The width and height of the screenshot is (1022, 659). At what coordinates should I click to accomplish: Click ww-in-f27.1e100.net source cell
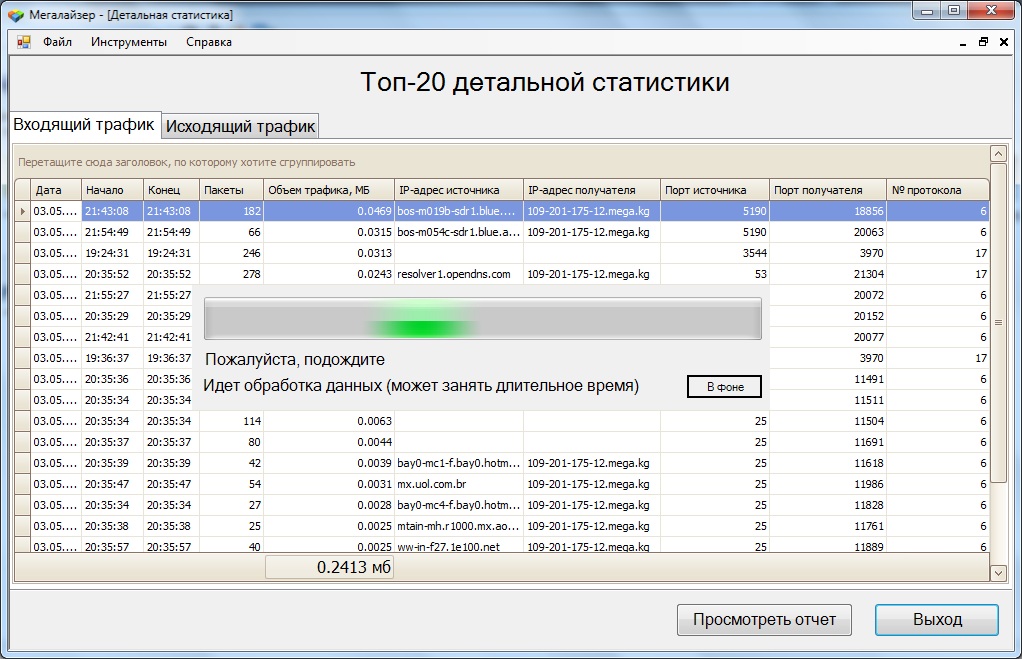(x=459, y=546)
